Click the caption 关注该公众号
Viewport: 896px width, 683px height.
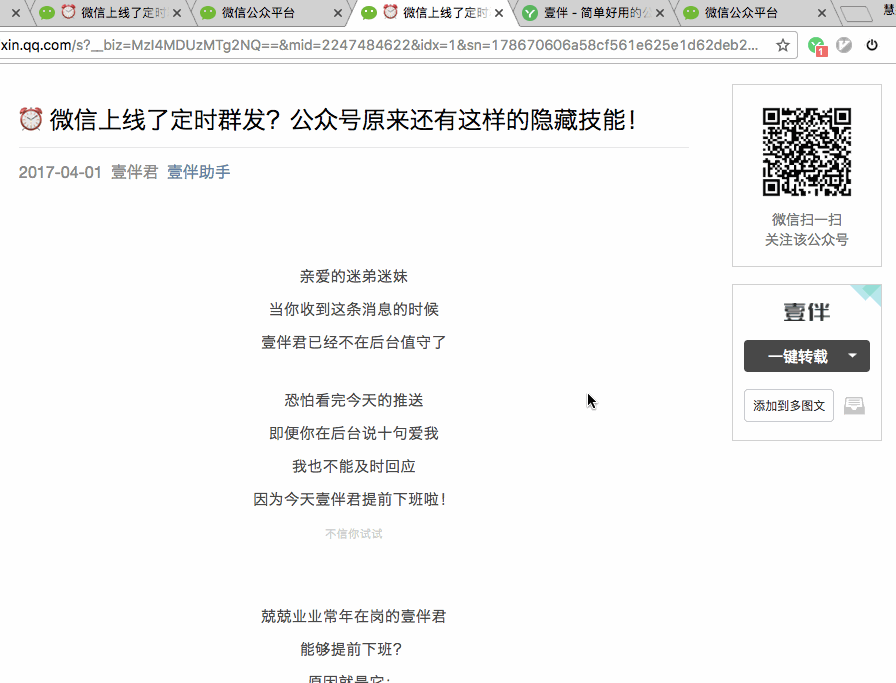click(x=806, y=240)
